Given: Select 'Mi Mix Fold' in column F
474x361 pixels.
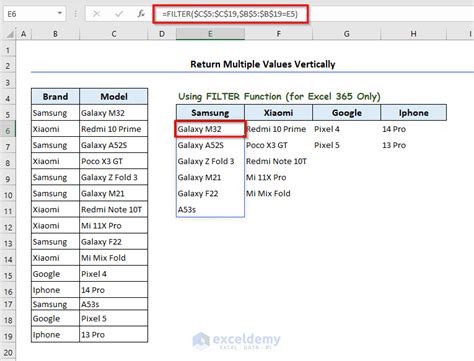Looking at the screenshot, I should (x=278, y=193).
